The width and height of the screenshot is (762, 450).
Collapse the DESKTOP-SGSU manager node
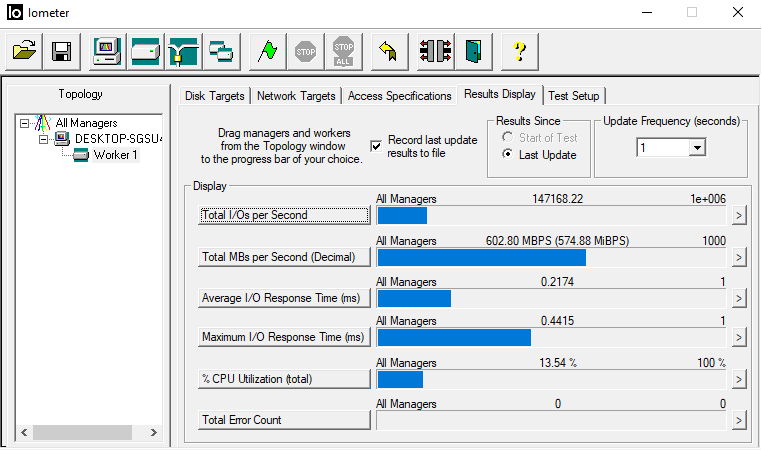pyautogui.click(x=43, y=139)
